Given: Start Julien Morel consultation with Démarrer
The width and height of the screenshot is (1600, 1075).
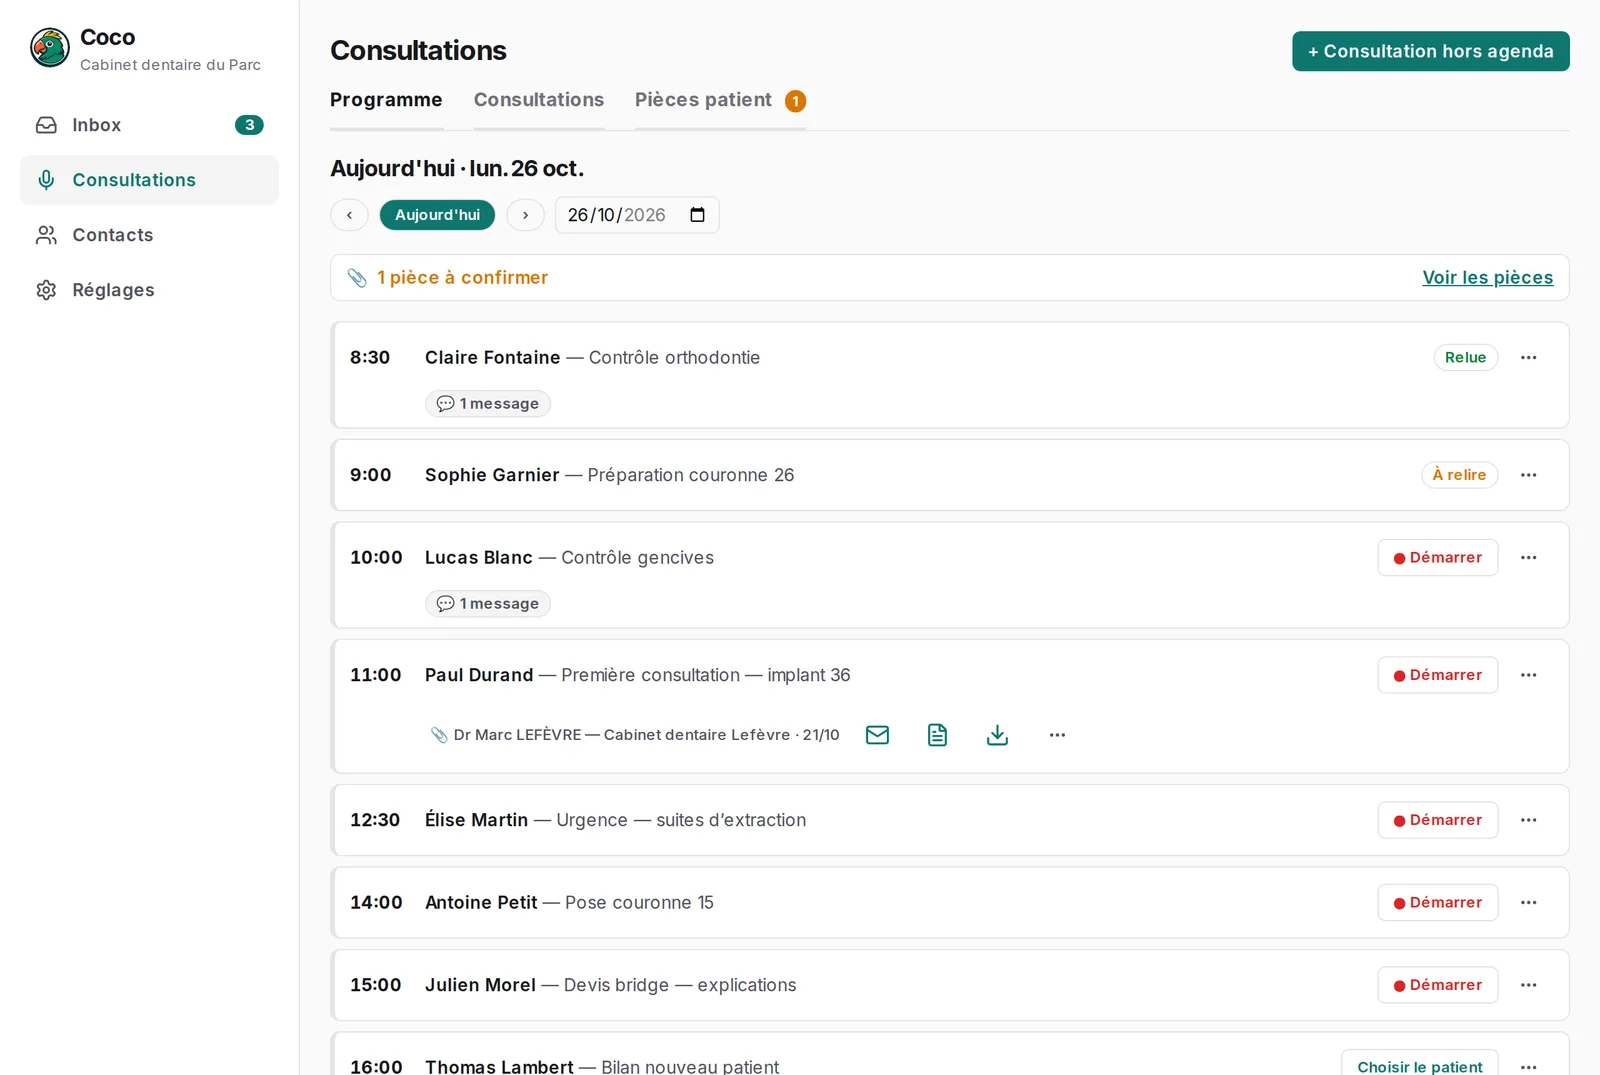Looking at the screenshot, I should tap(1438, 985).
